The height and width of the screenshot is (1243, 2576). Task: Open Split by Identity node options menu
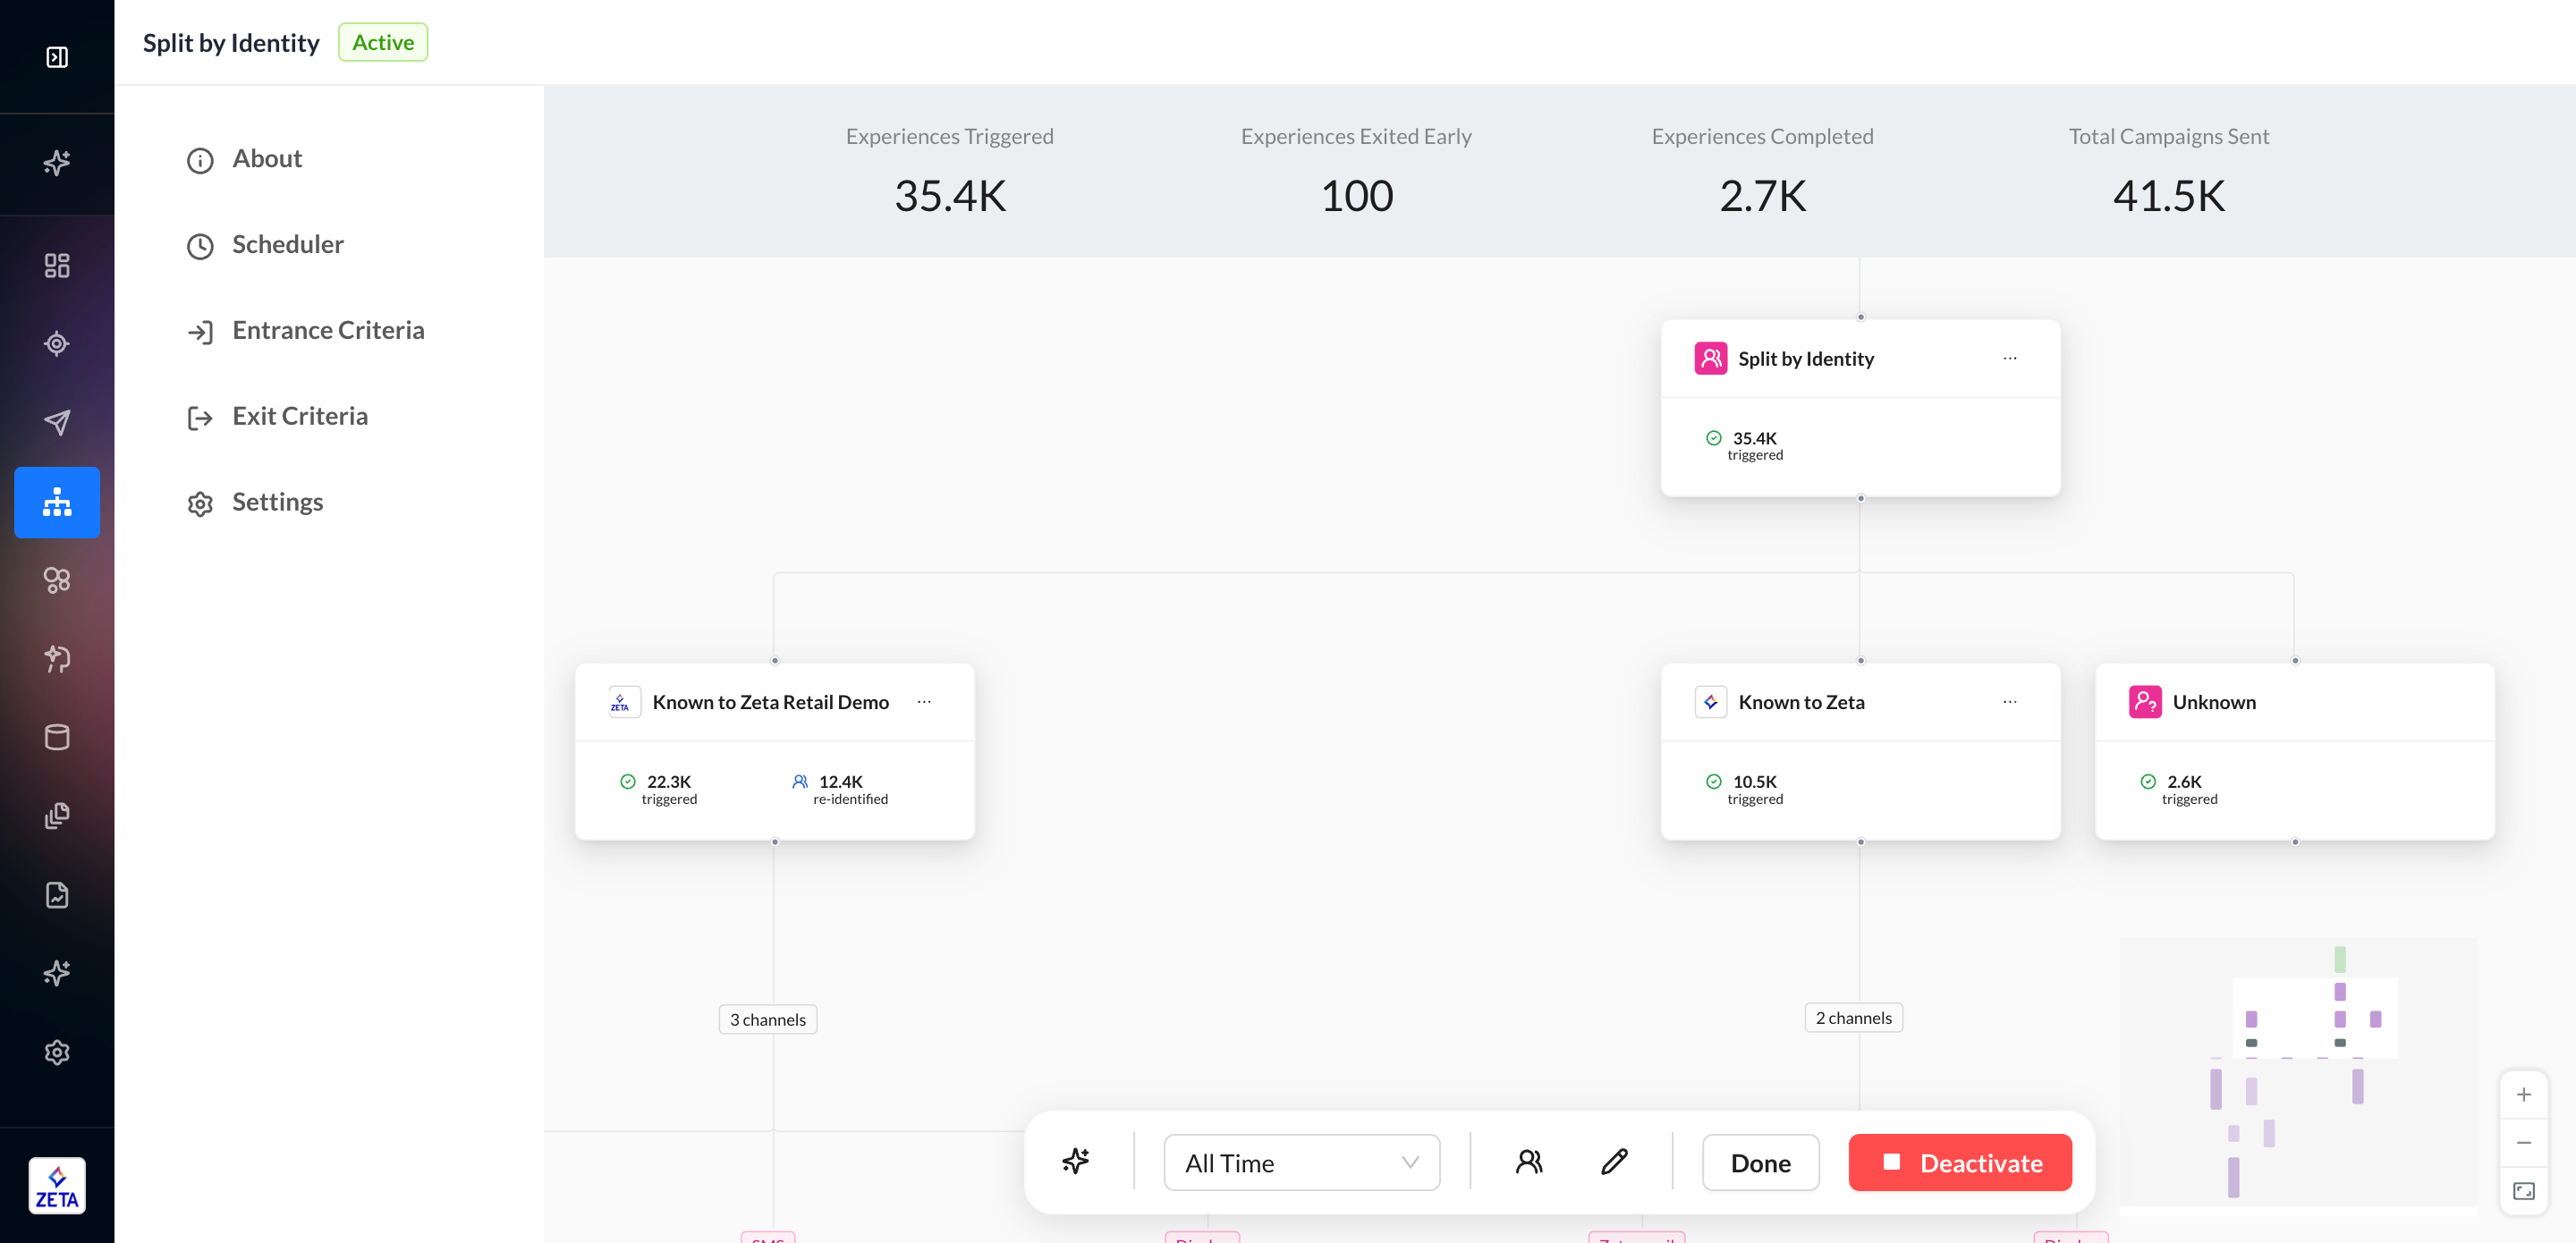(x=2009, y=358)
